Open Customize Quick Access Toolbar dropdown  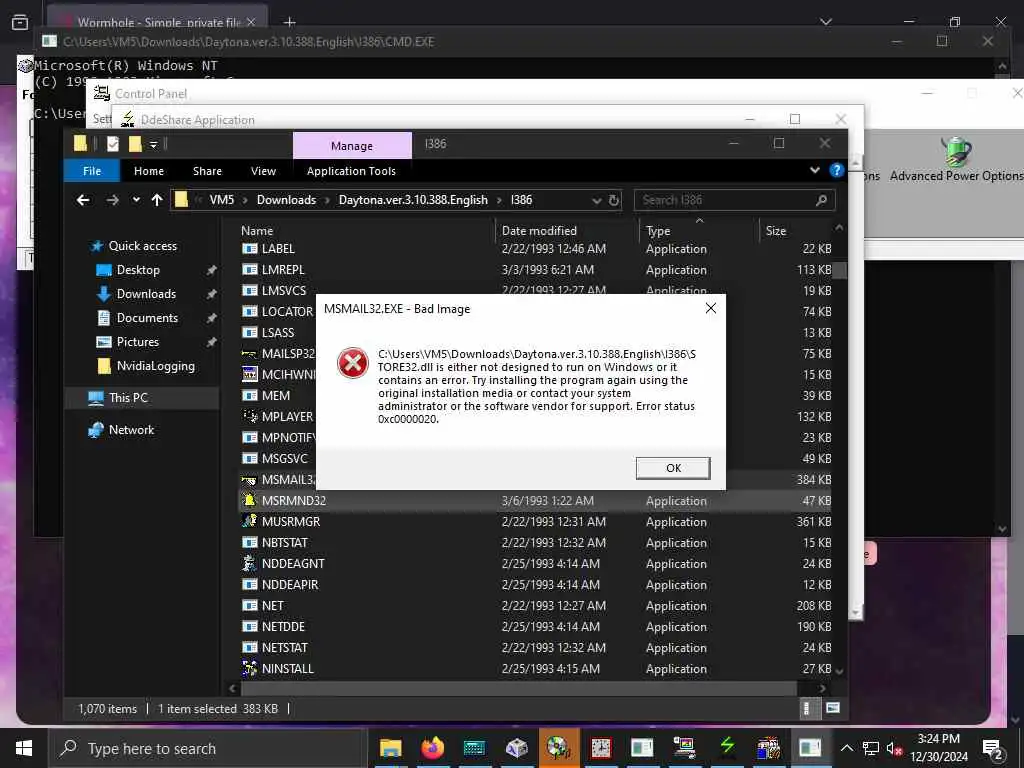point(153,144)
